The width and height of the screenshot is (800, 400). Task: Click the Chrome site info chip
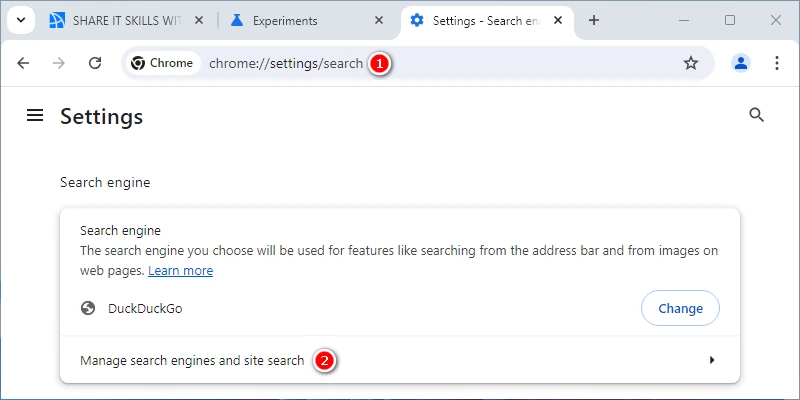click(x=163, y=63)
